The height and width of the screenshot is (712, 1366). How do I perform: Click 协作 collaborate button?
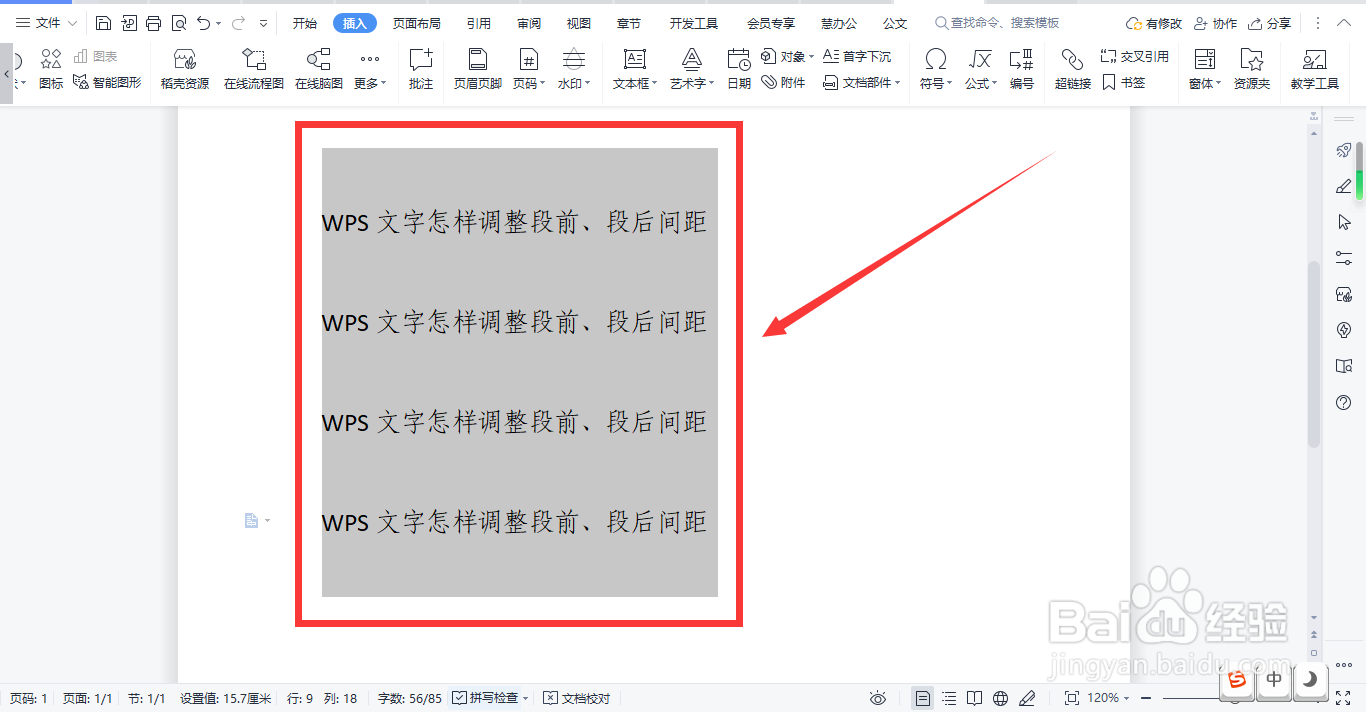pos(1215,23)
